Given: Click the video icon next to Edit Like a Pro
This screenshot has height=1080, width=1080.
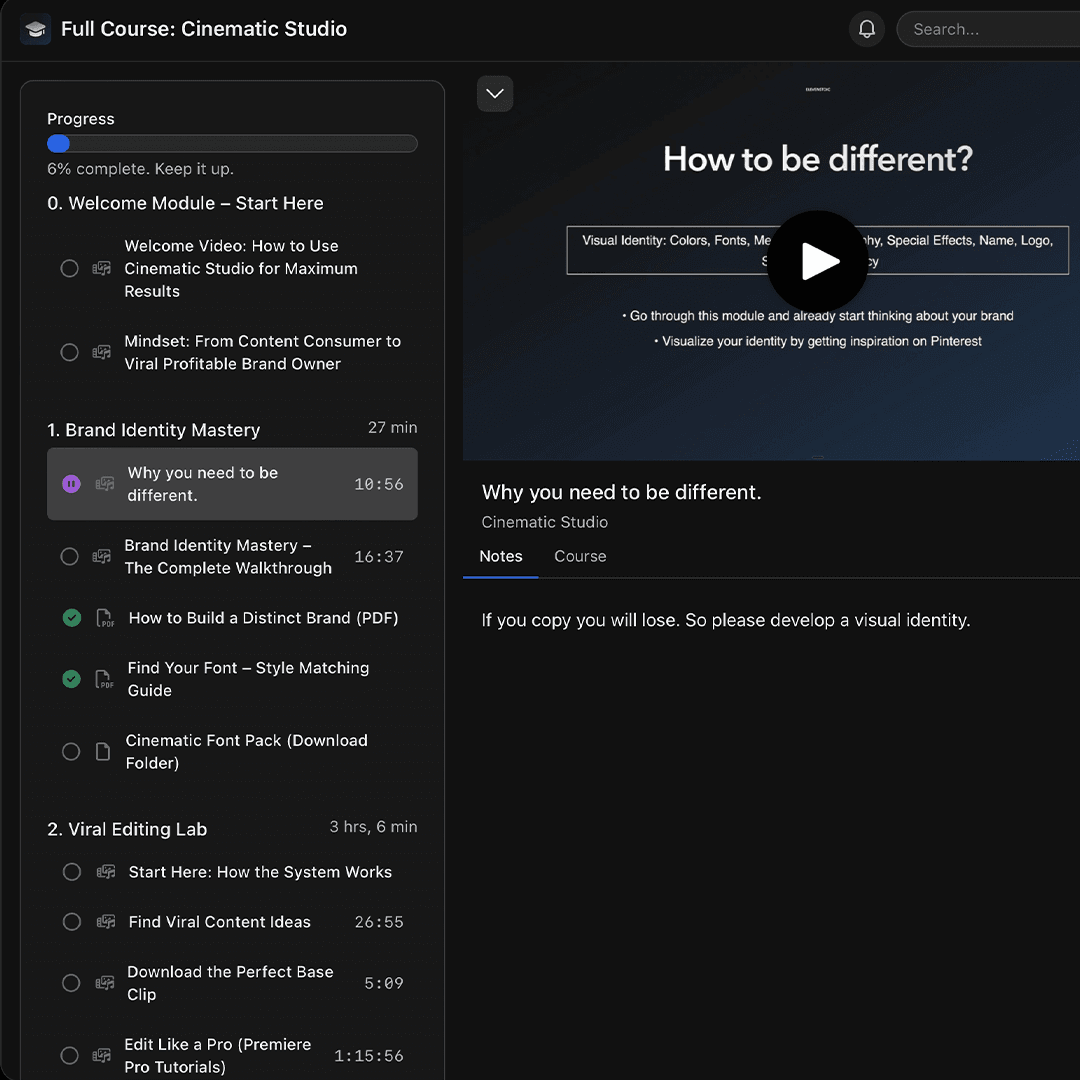Looking at the screenshot, I should (x=101, y=1055).
